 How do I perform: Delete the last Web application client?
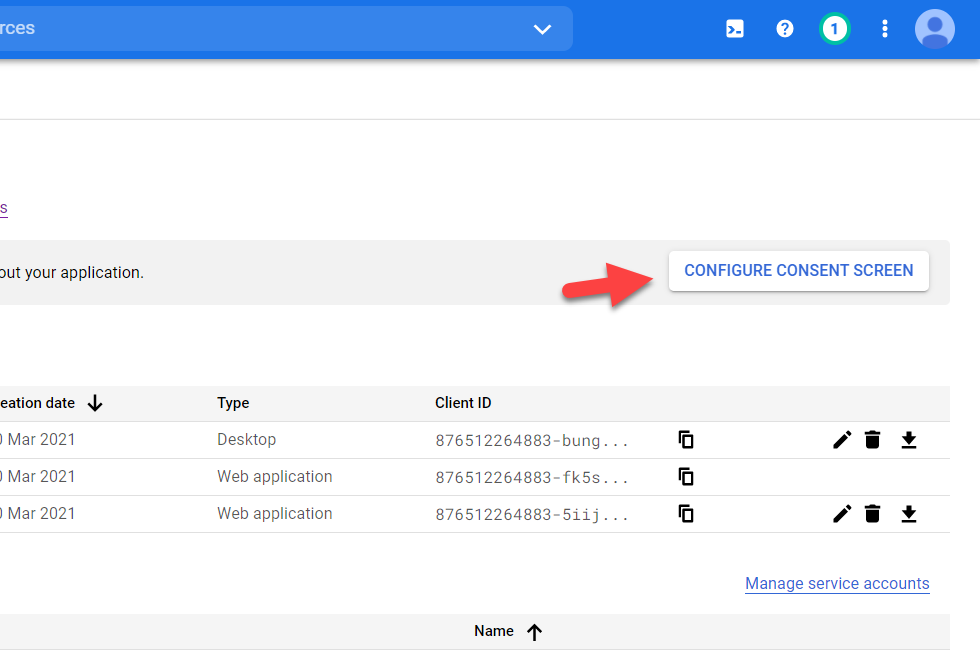pos(873,514)
